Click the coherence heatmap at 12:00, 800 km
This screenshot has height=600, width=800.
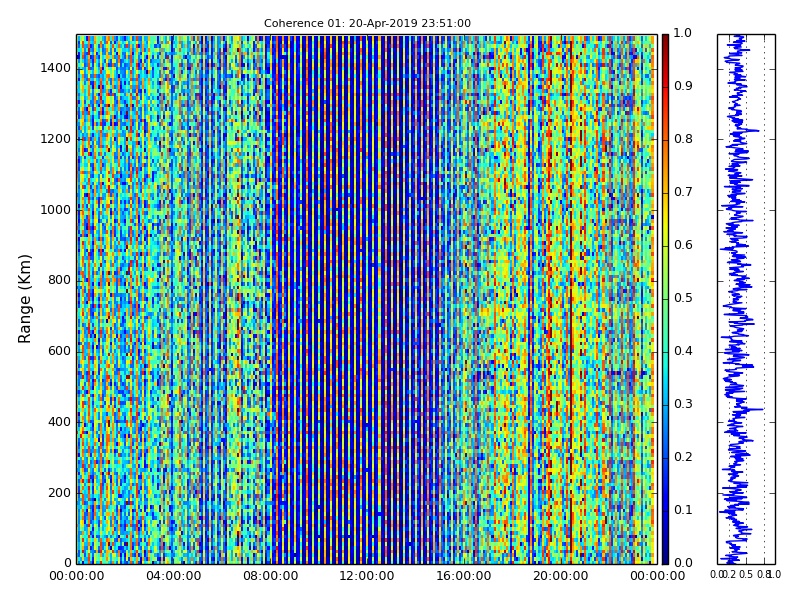367,281
